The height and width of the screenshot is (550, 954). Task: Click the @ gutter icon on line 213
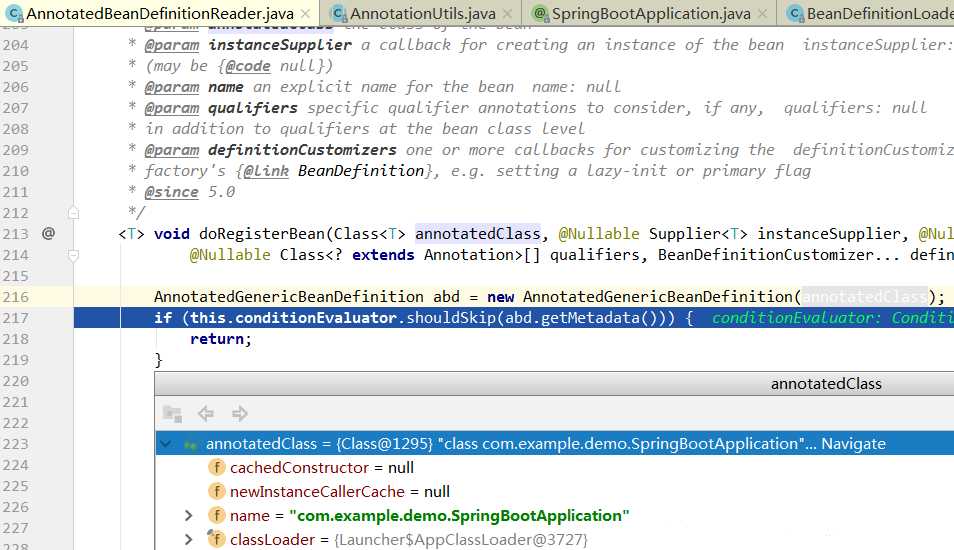click(48, 233)
